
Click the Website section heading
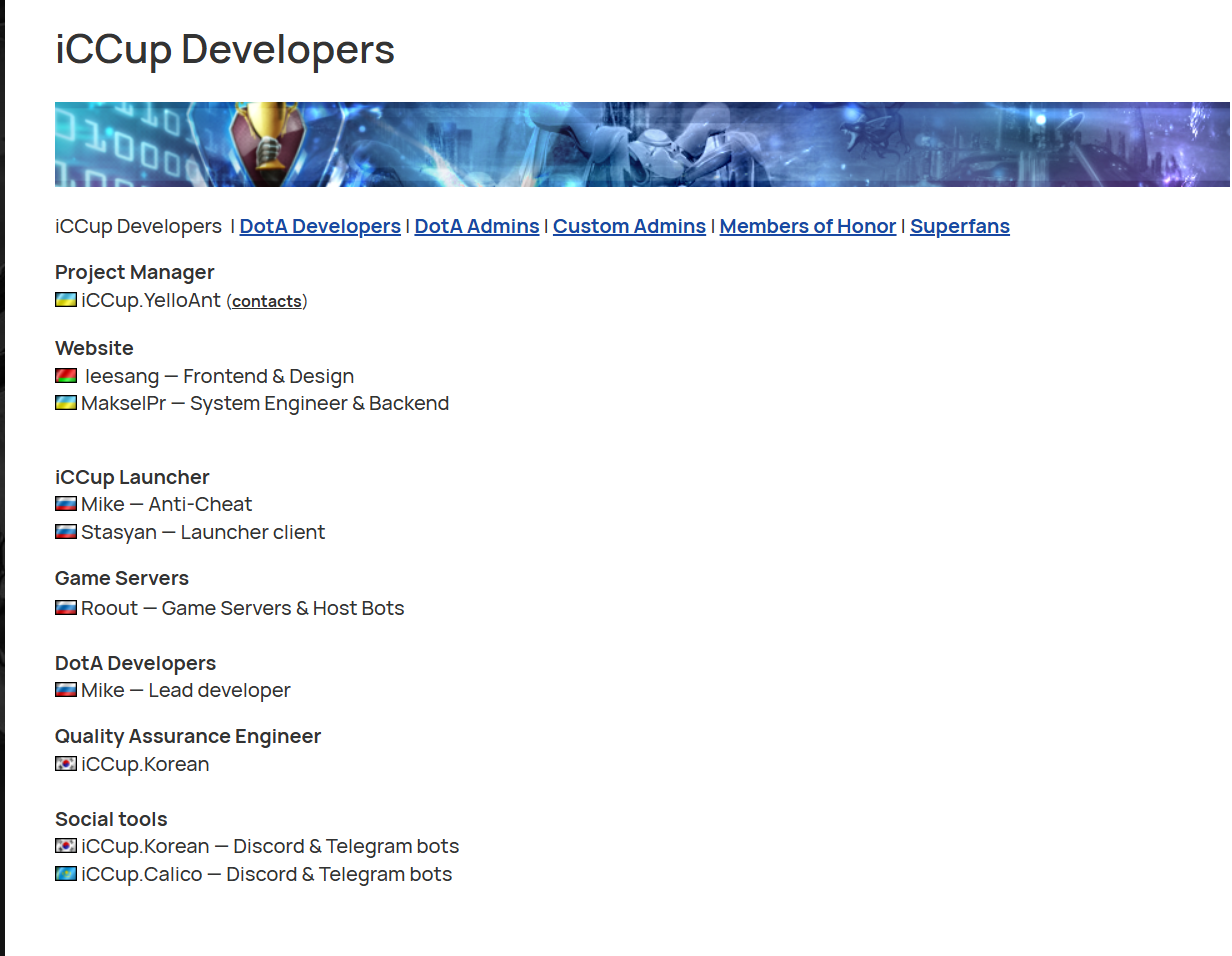tap(94, 348)
